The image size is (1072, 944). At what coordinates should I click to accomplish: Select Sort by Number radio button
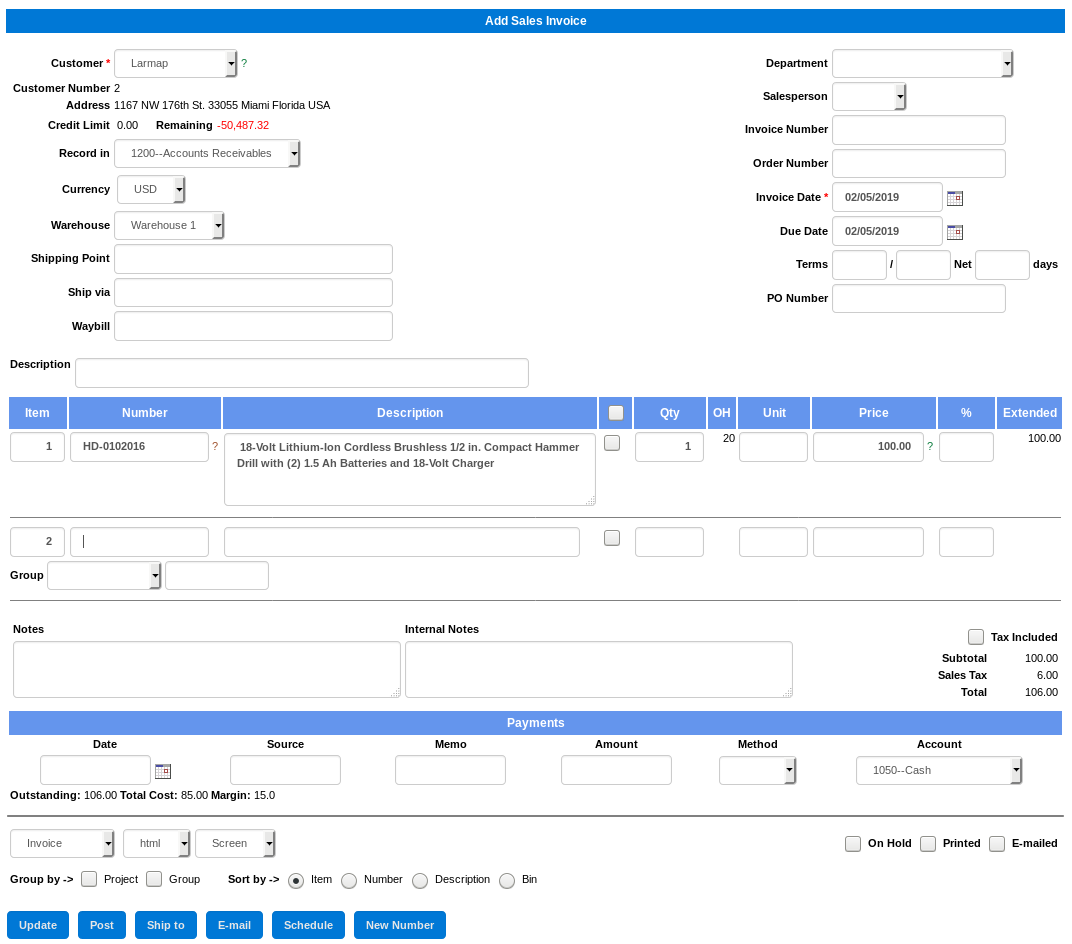coord(349,880)
